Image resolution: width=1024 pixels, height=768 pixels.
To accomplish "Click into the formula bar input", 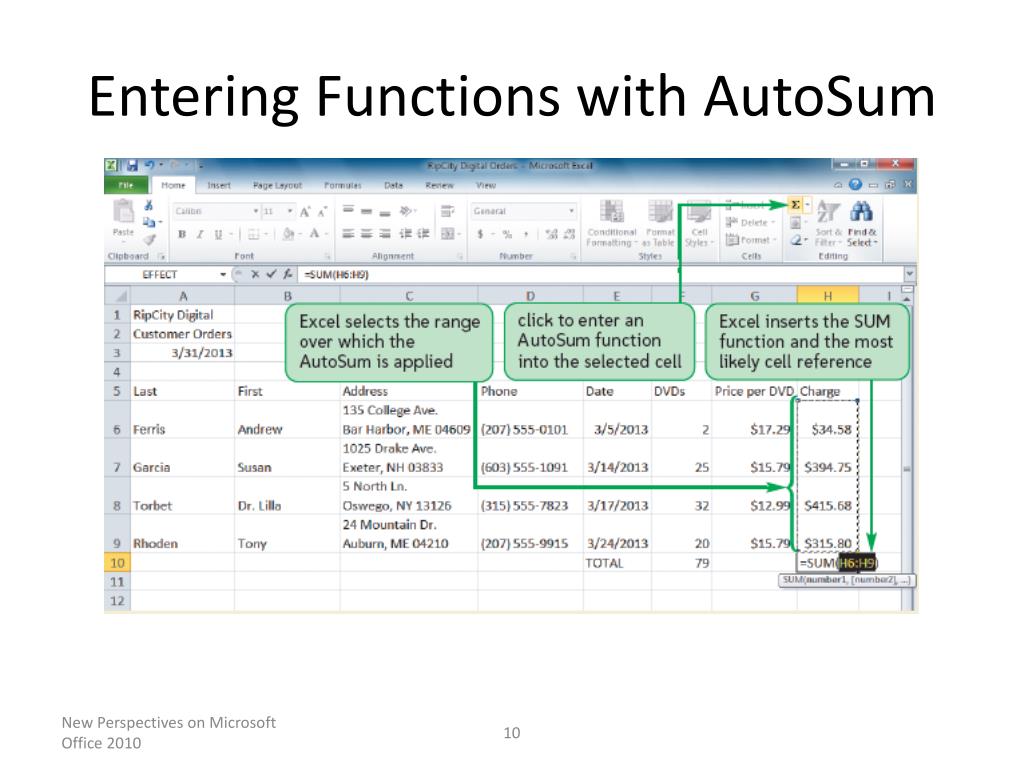I will click(x=601, y=274).
